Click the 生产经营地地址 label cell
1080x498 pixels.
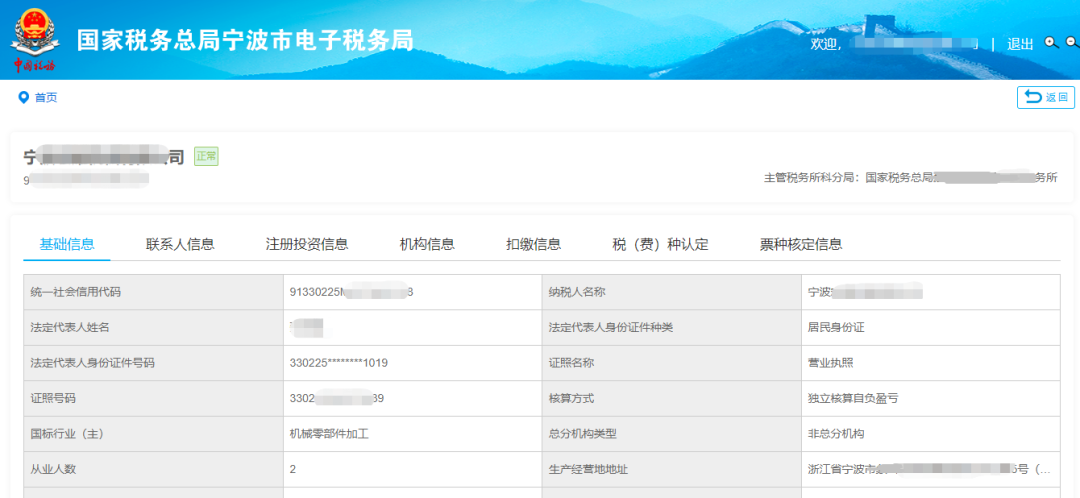672,470
